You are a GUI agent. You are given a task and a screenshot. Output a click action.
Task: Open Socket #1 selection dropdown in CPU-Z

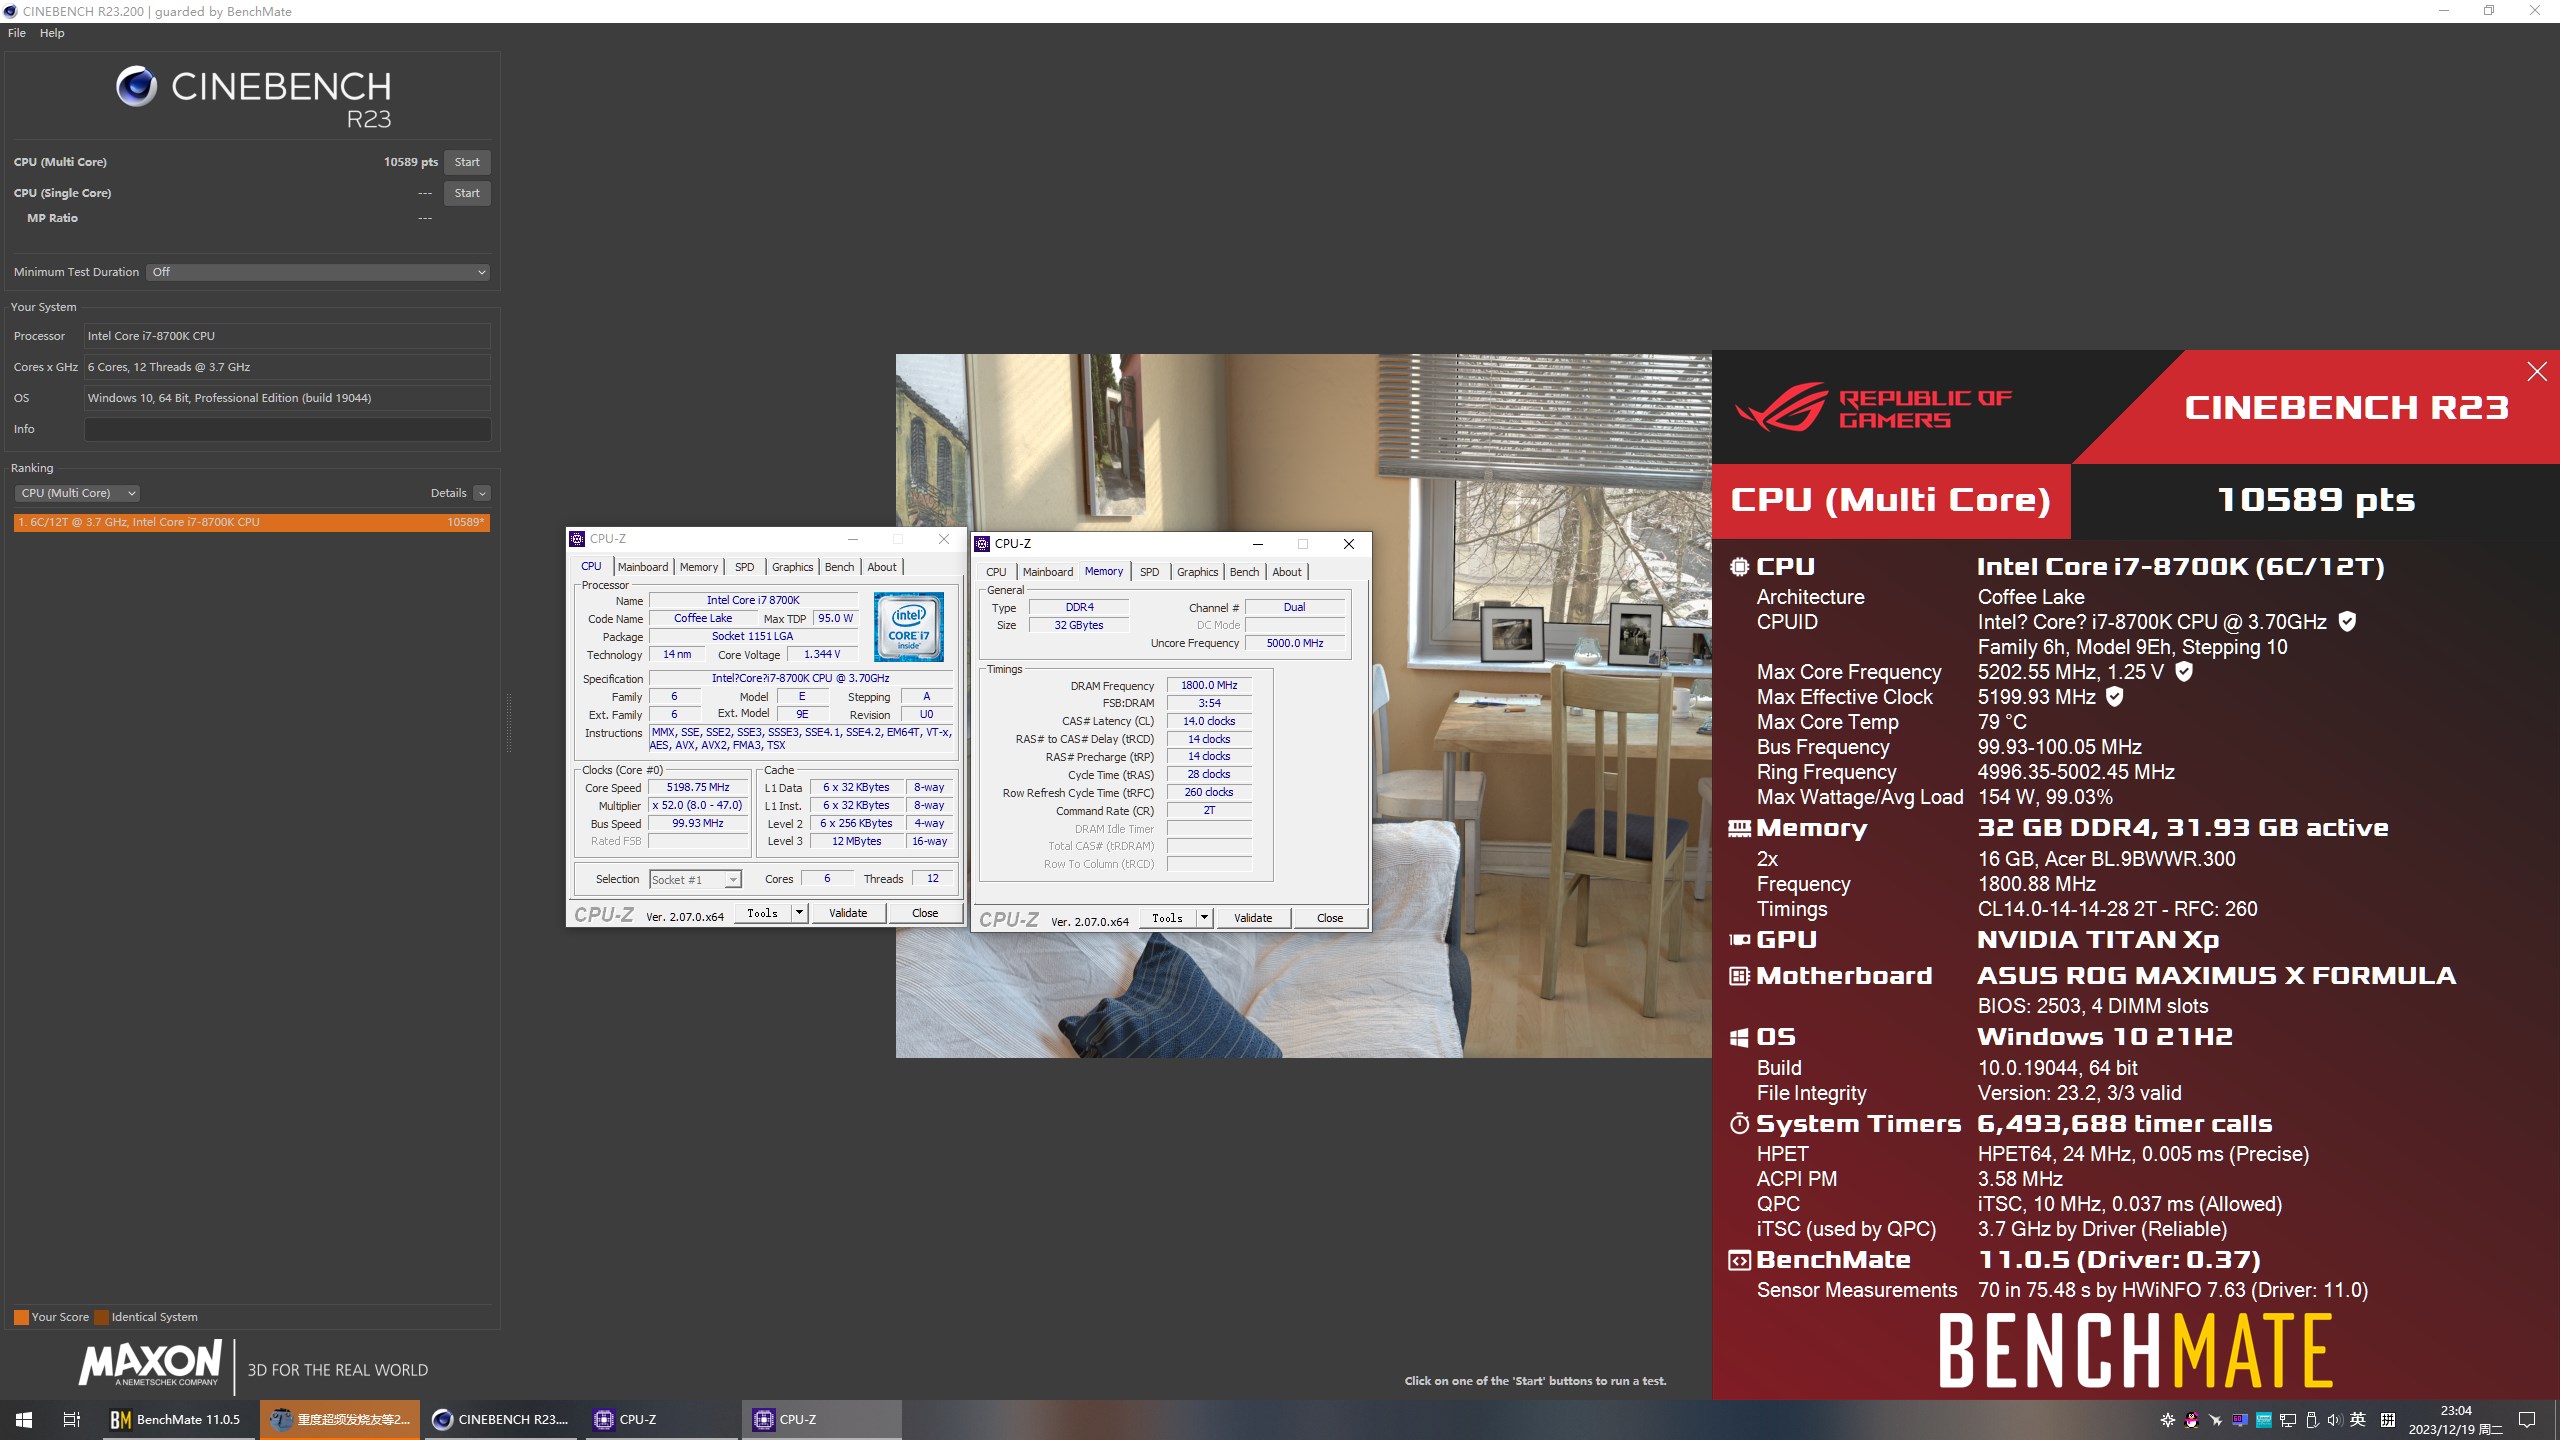(696, 880)
